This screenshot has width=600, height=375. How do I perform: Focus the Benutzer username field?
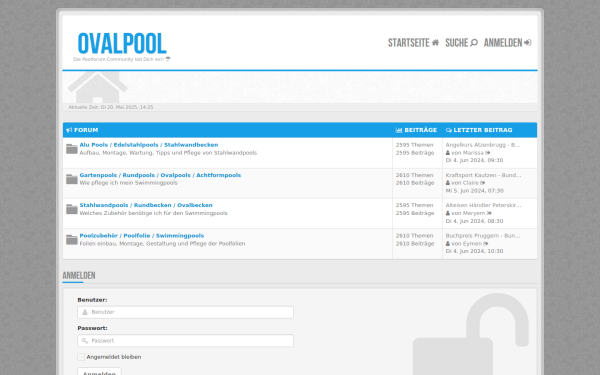[x=185, y=312]
